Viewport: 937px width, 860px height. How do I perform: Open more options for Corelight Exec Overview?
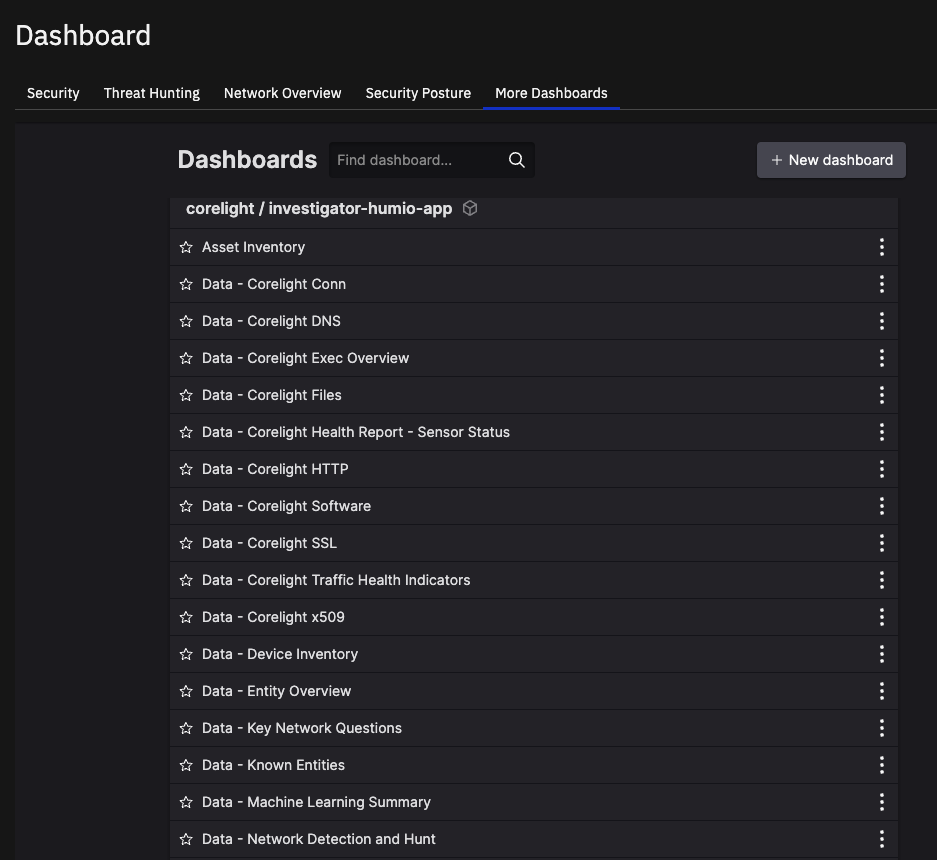tap(881, 359)
